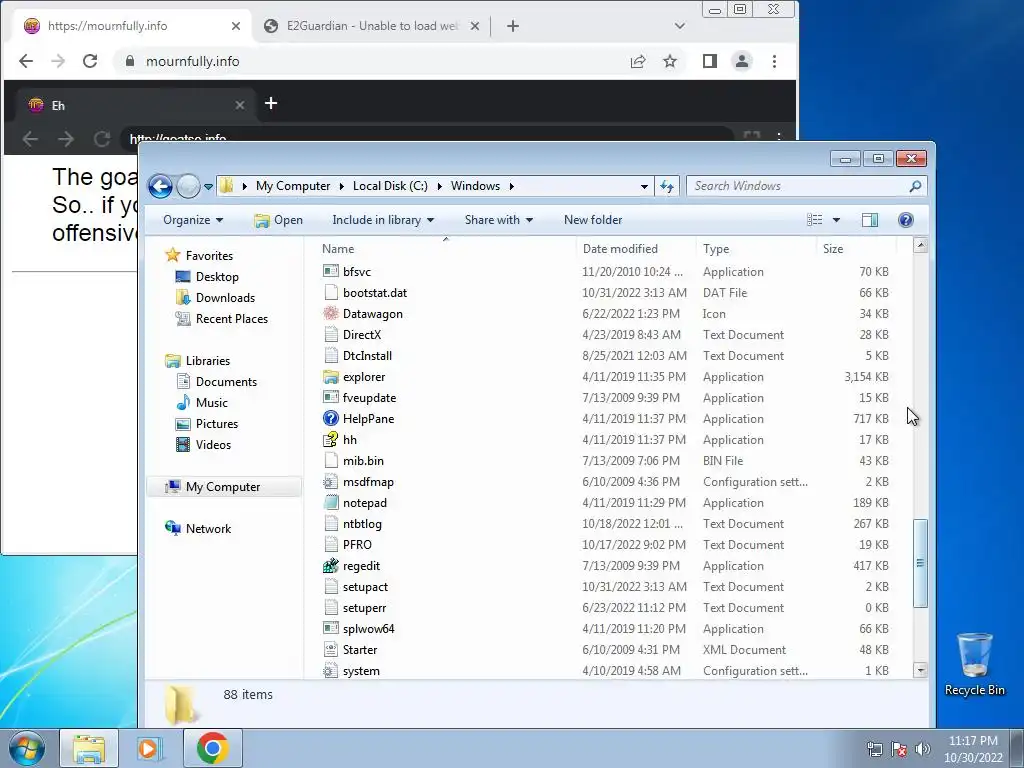1024x768 pixels.
Task: Open Windows Start menu
Action: tap(26, 748)
